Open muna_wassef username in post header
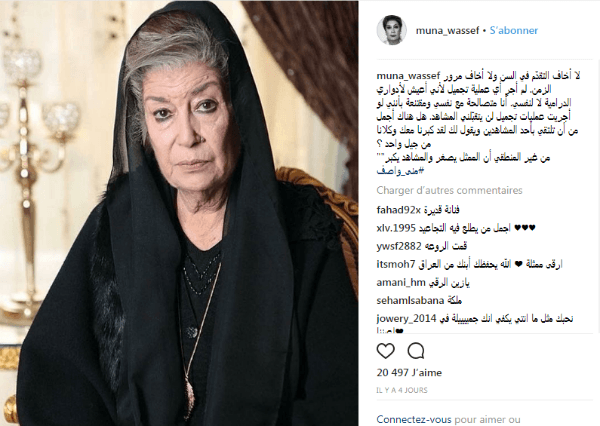This screenshot has height=426, width=600. click(447, 31)
